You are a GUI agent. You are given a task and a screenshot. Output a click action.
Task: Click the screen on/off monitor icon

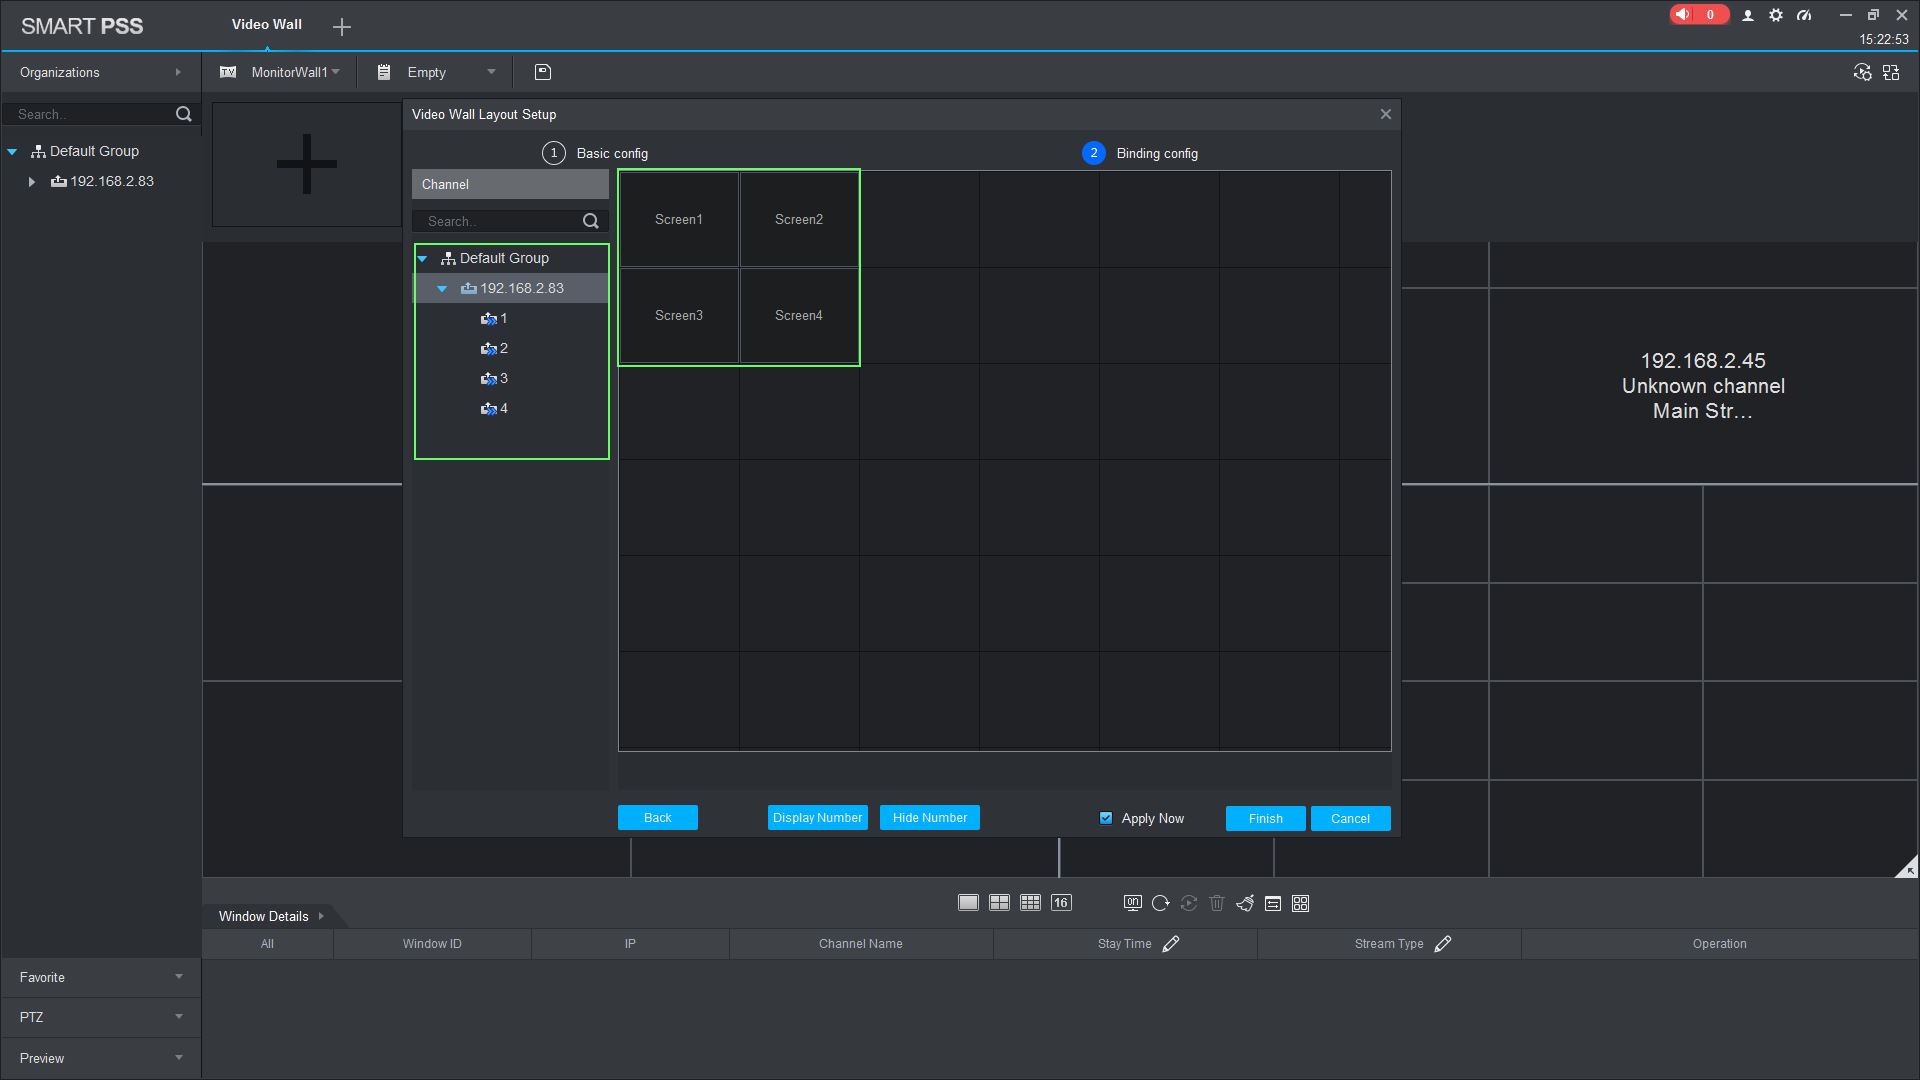point(1132,903)
